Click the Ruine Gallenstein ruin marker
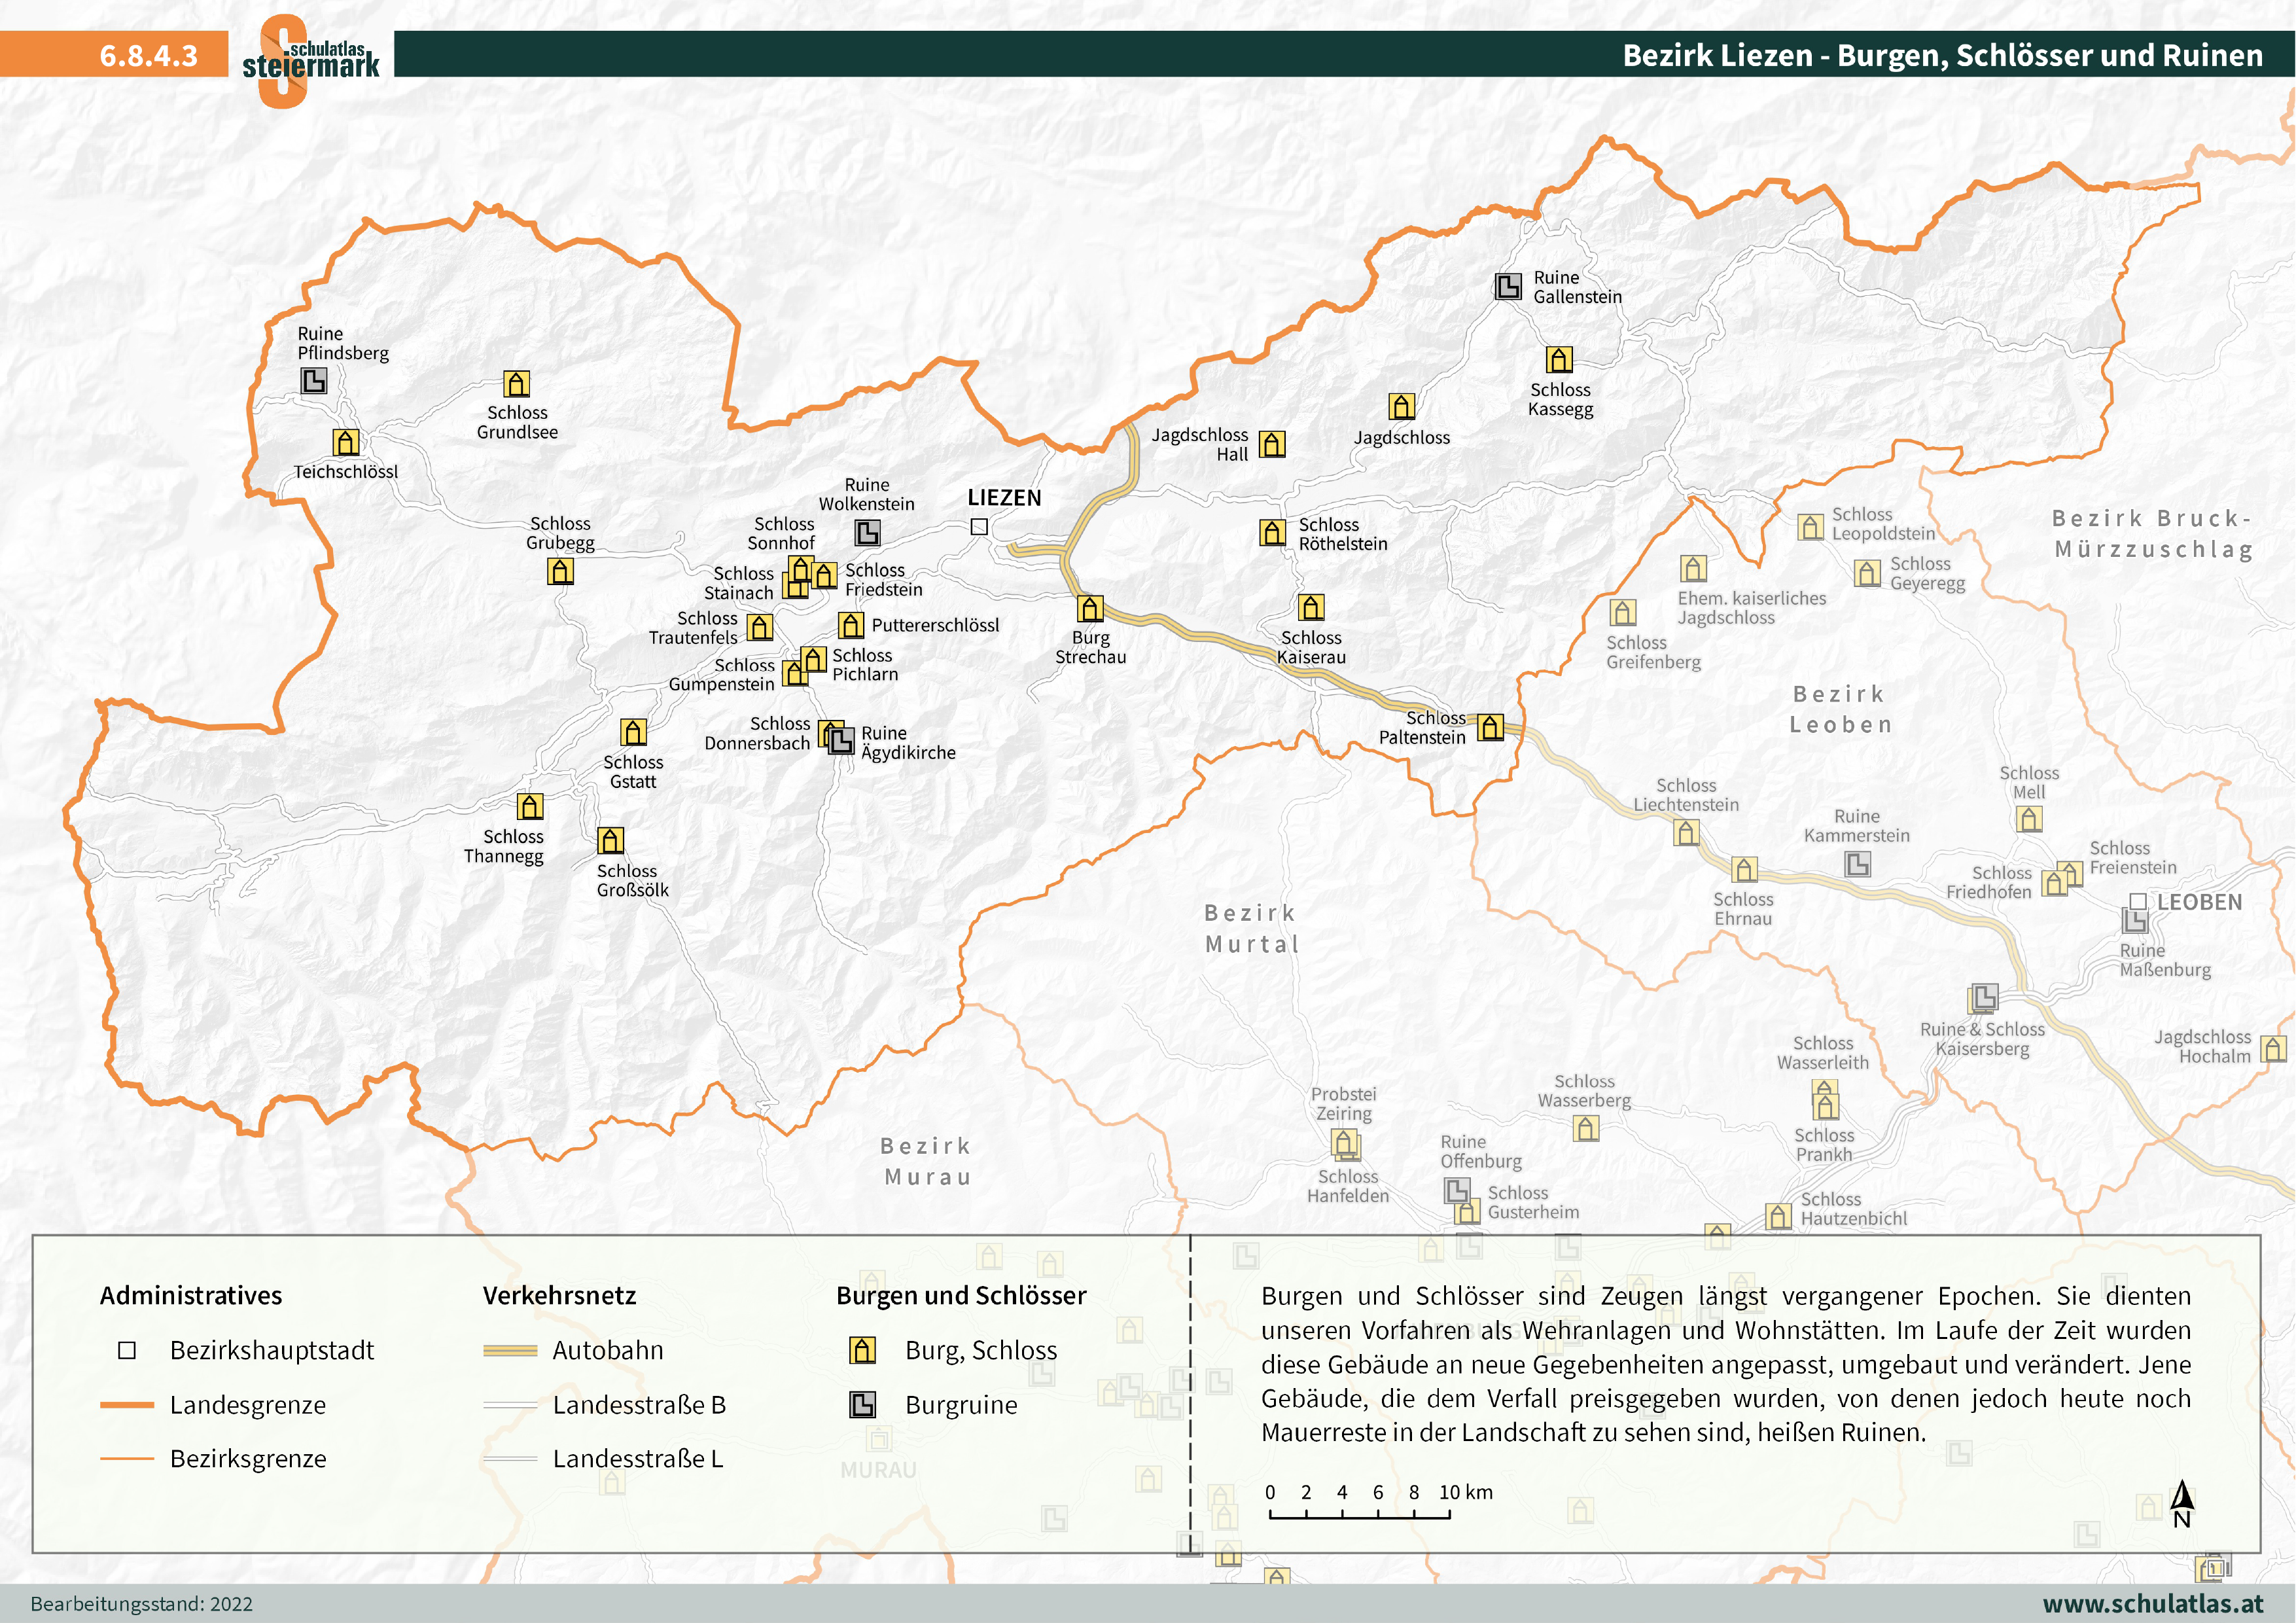Screen dimensions: 2296x1623 click(x=1508, y=287)
